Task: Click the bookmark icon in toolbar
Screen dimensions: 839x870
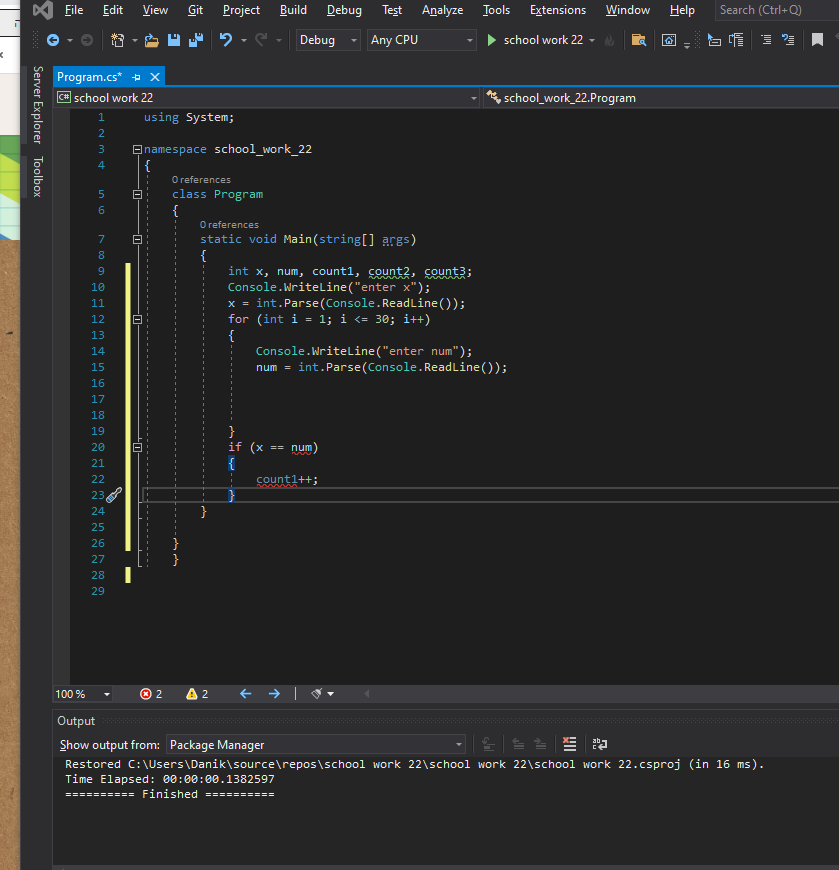Action: [x=817, y=40]
